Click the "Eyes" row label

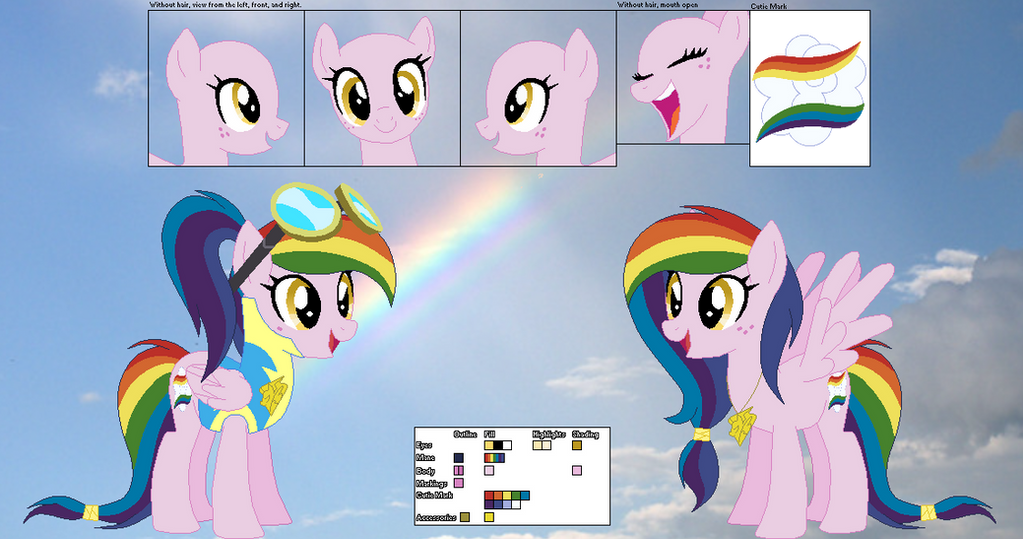click(x=424, y=446)
